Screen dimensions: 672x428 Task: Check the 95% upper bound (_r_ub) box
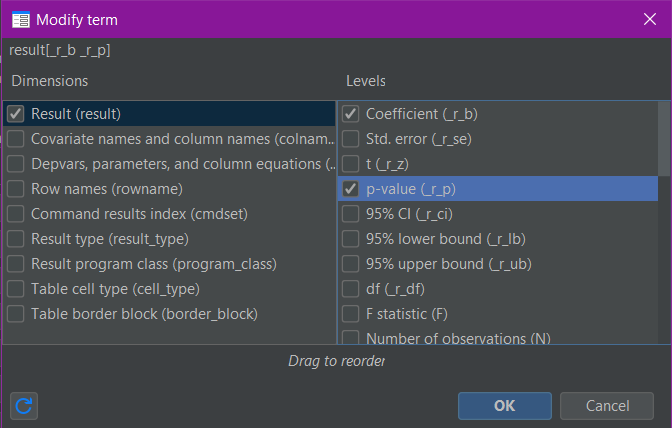tap(350, 264)
